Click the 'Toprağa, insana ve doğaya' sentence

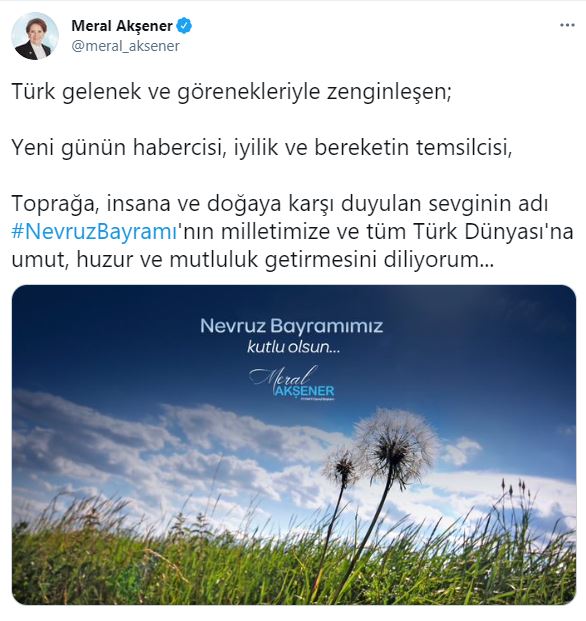(280, 204)
